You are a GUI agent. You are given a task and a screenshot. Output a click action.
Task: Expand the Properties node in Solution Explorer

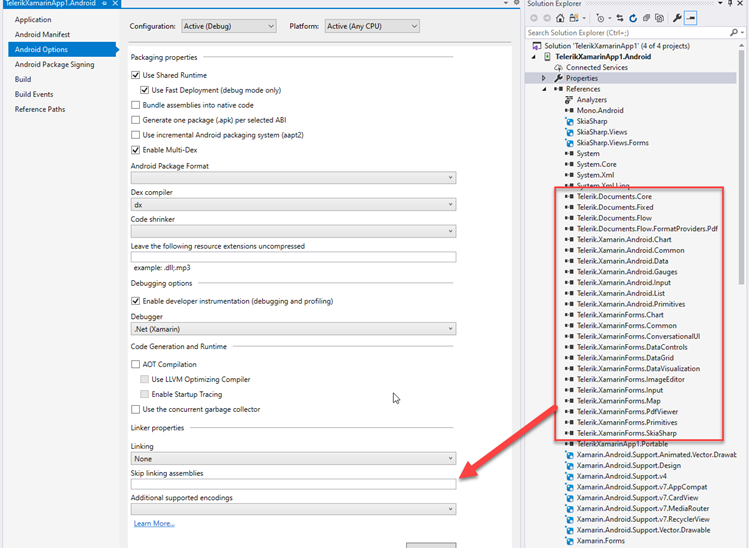tap(544, 78)
